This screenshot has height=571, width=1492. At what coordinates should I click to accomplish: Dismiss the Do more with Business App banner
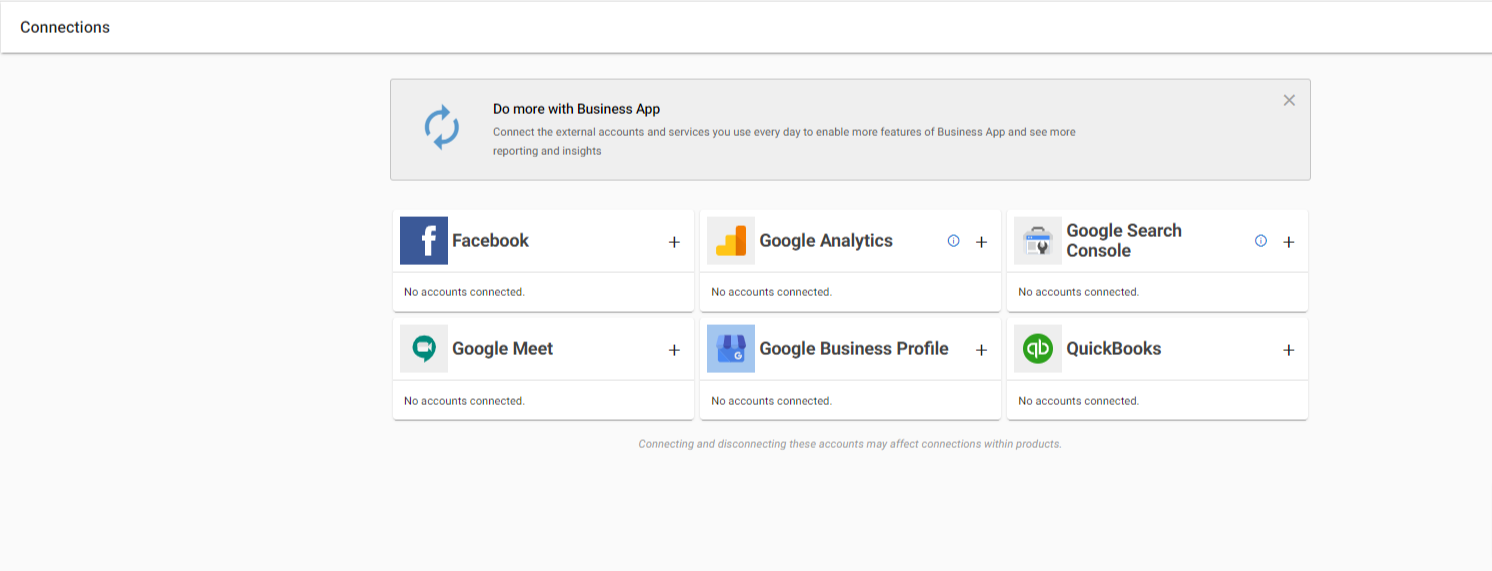point(1289,100)
